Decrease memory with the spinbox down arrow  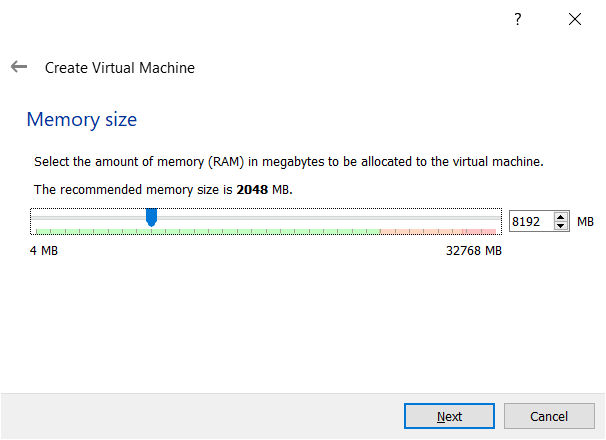pyautogui.click(x=561, y=226)
